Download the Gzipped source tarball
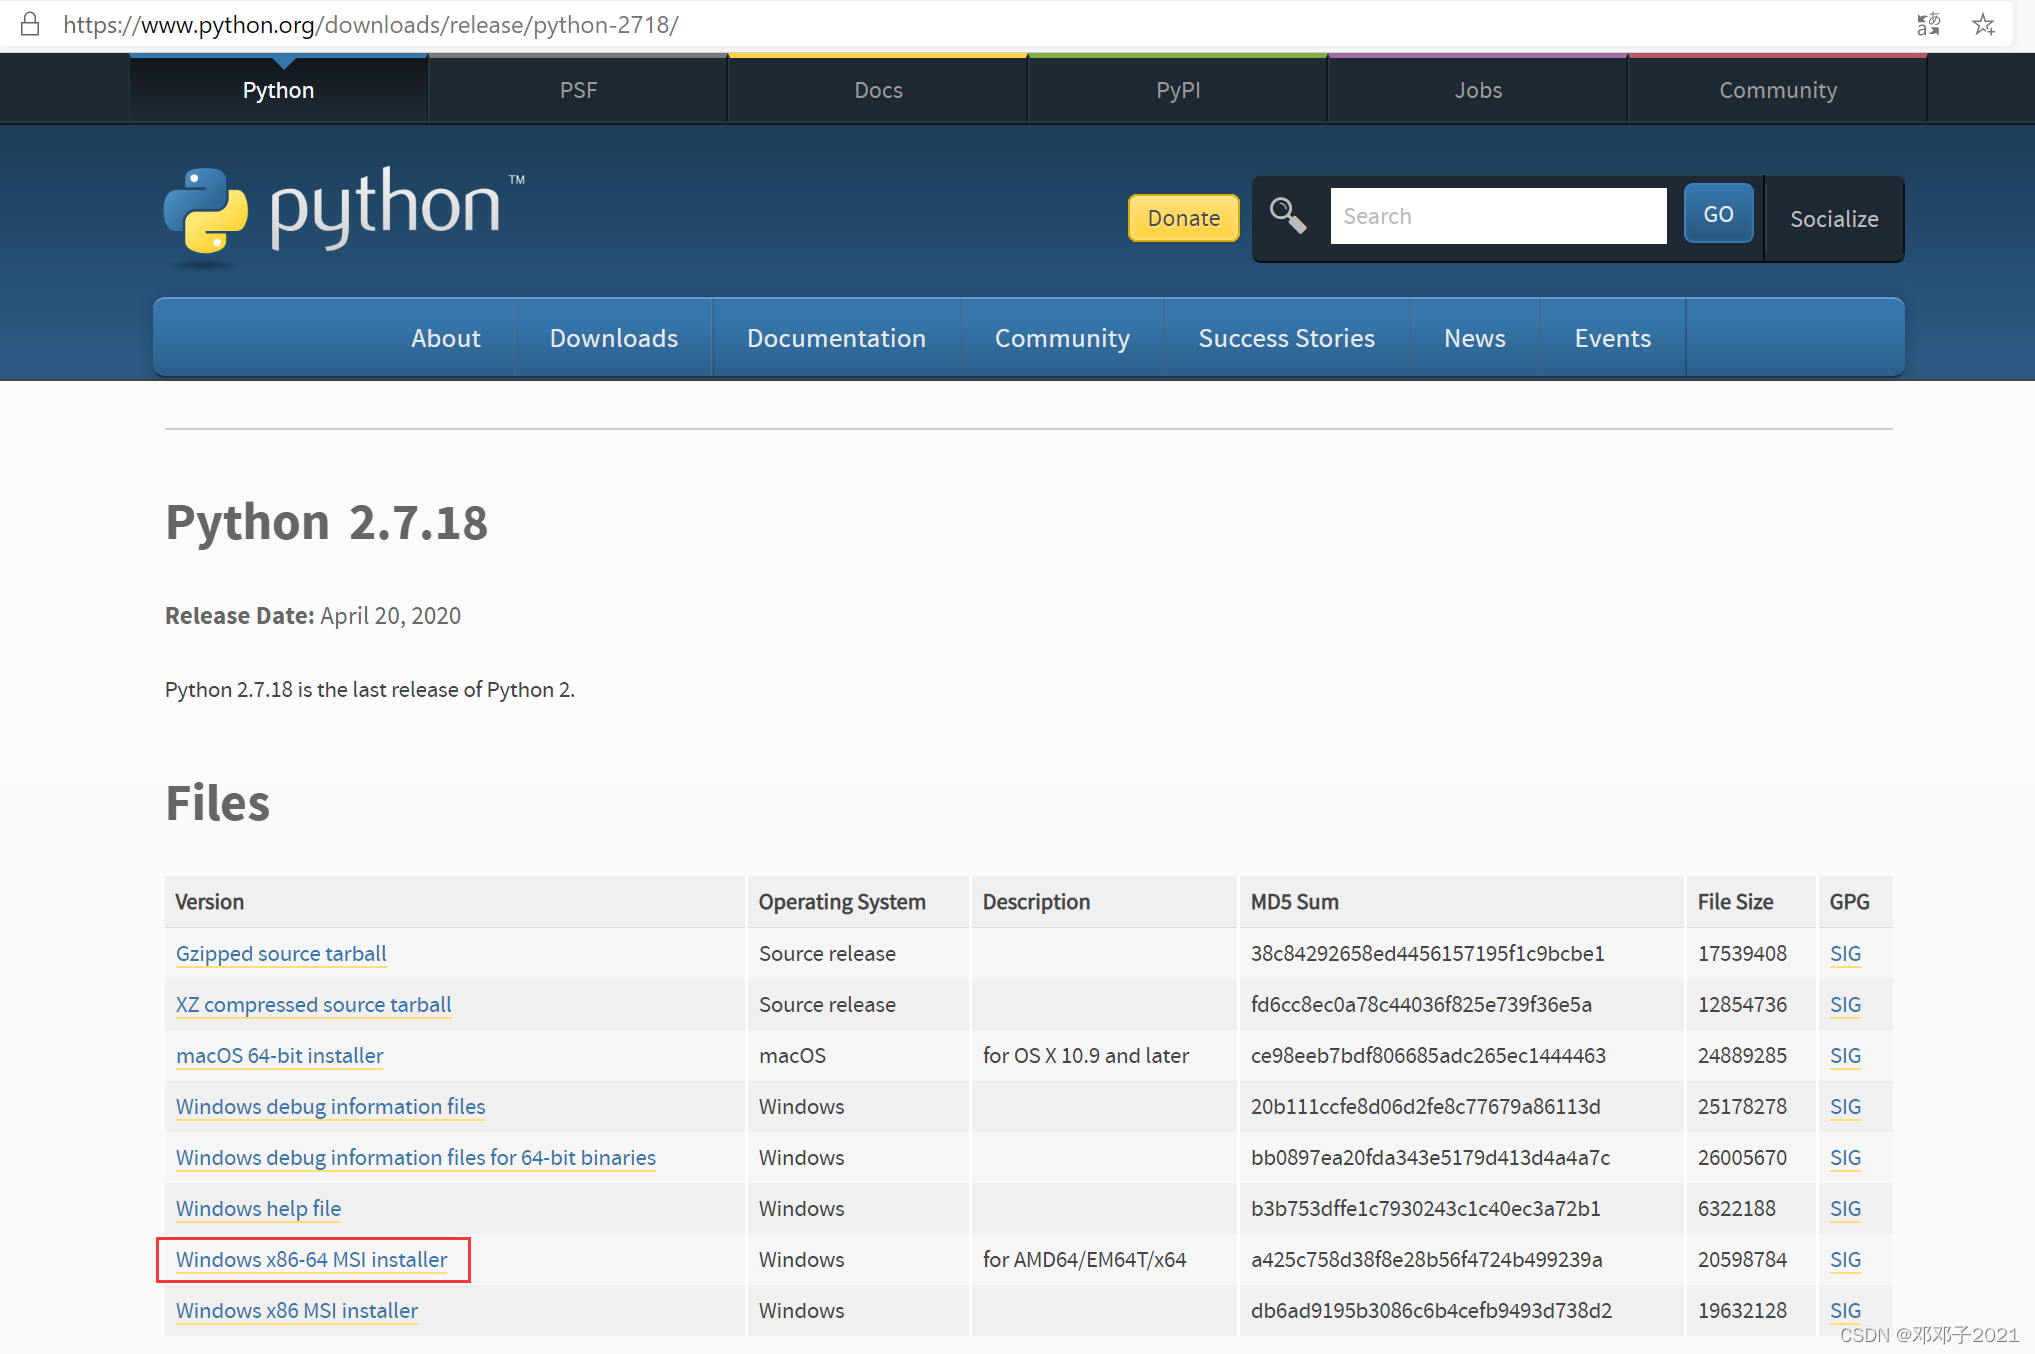2035x1354 pixels. [x=281, y=954]
